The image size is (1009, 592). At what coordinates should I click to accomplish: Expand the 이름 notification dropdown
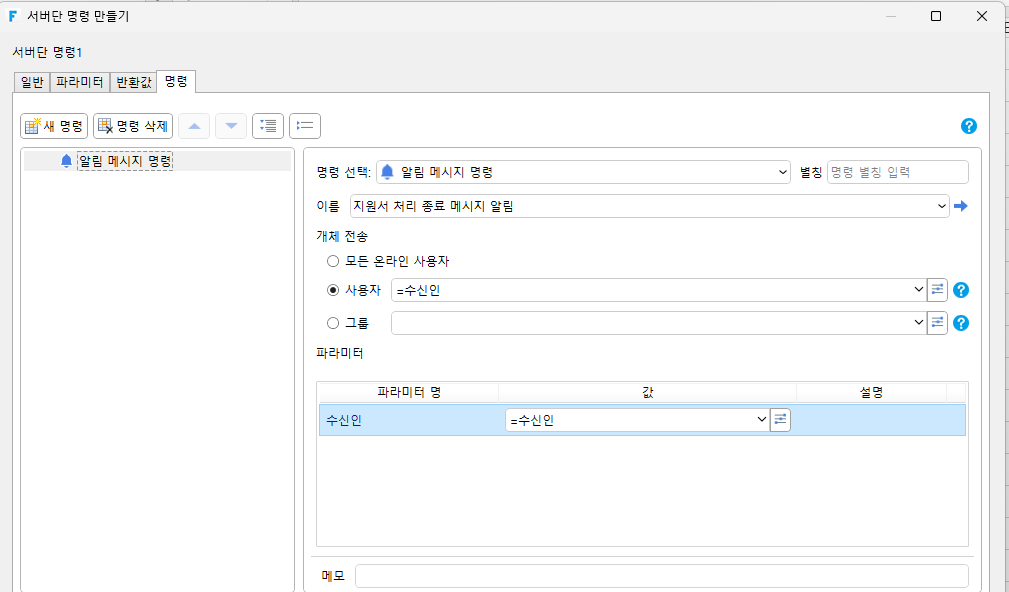click(941, 207)
